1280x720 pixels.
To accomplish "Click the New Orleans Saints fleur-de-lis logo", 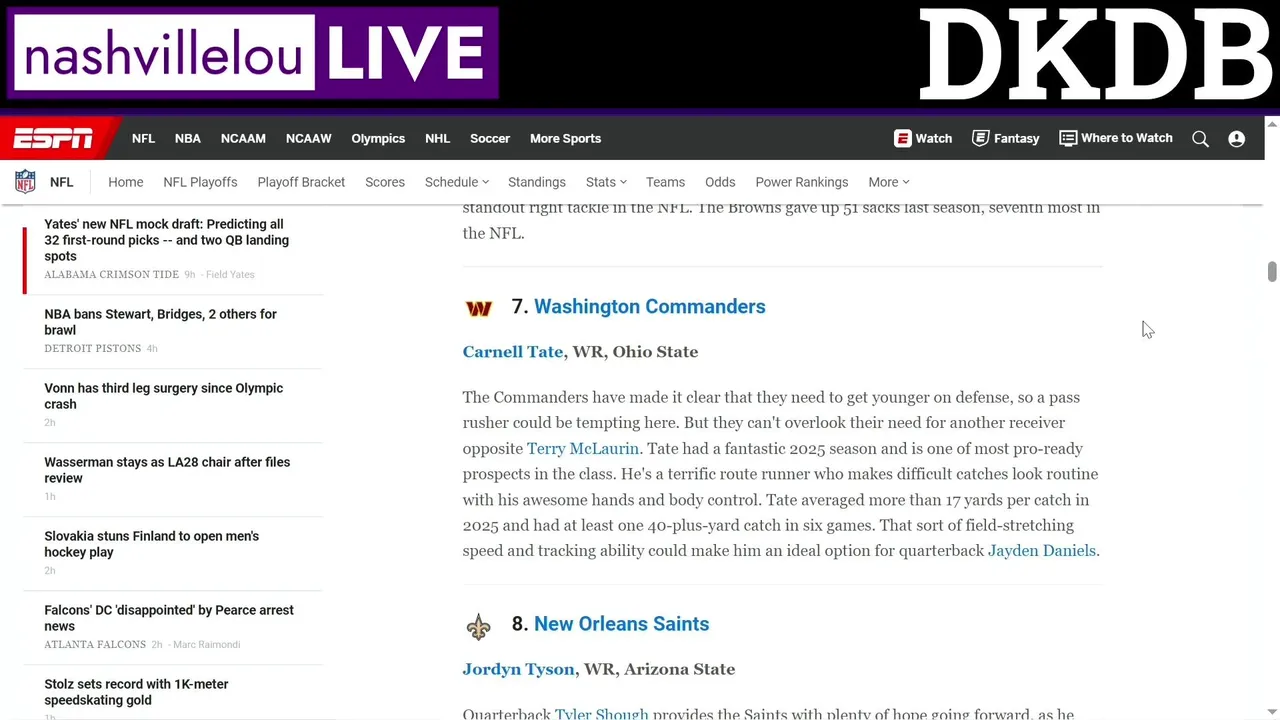I will coord(478,626).
